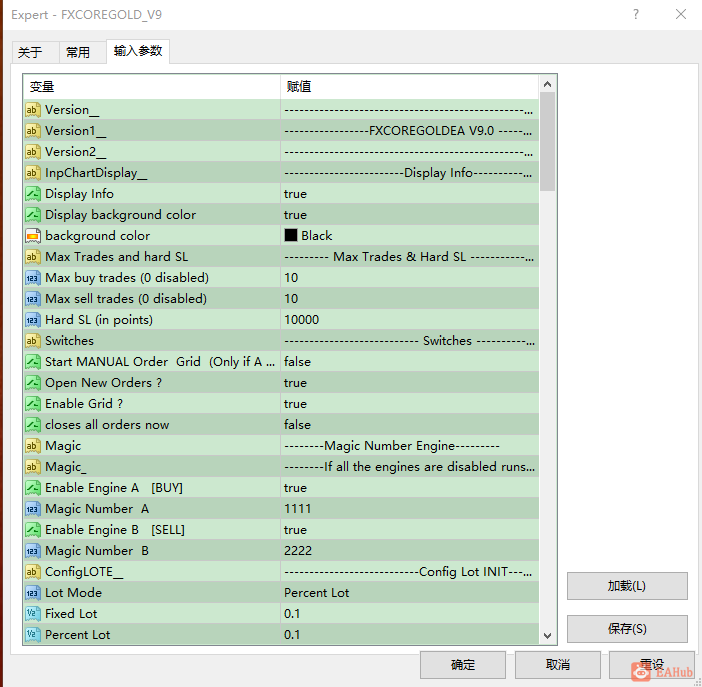This screenshot has width=702, height=687.
Task: Click the string icon beside Max Trades and hard SL
Action: click(x=33, y=257)
